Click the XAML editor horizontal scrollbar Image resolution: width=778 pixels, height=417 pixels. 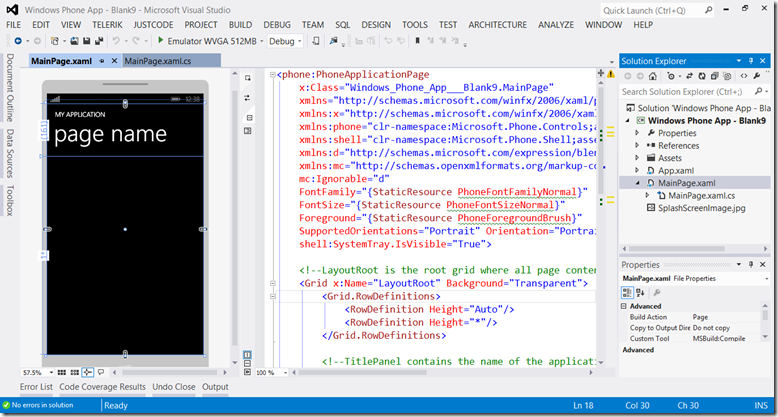[442, 372]
